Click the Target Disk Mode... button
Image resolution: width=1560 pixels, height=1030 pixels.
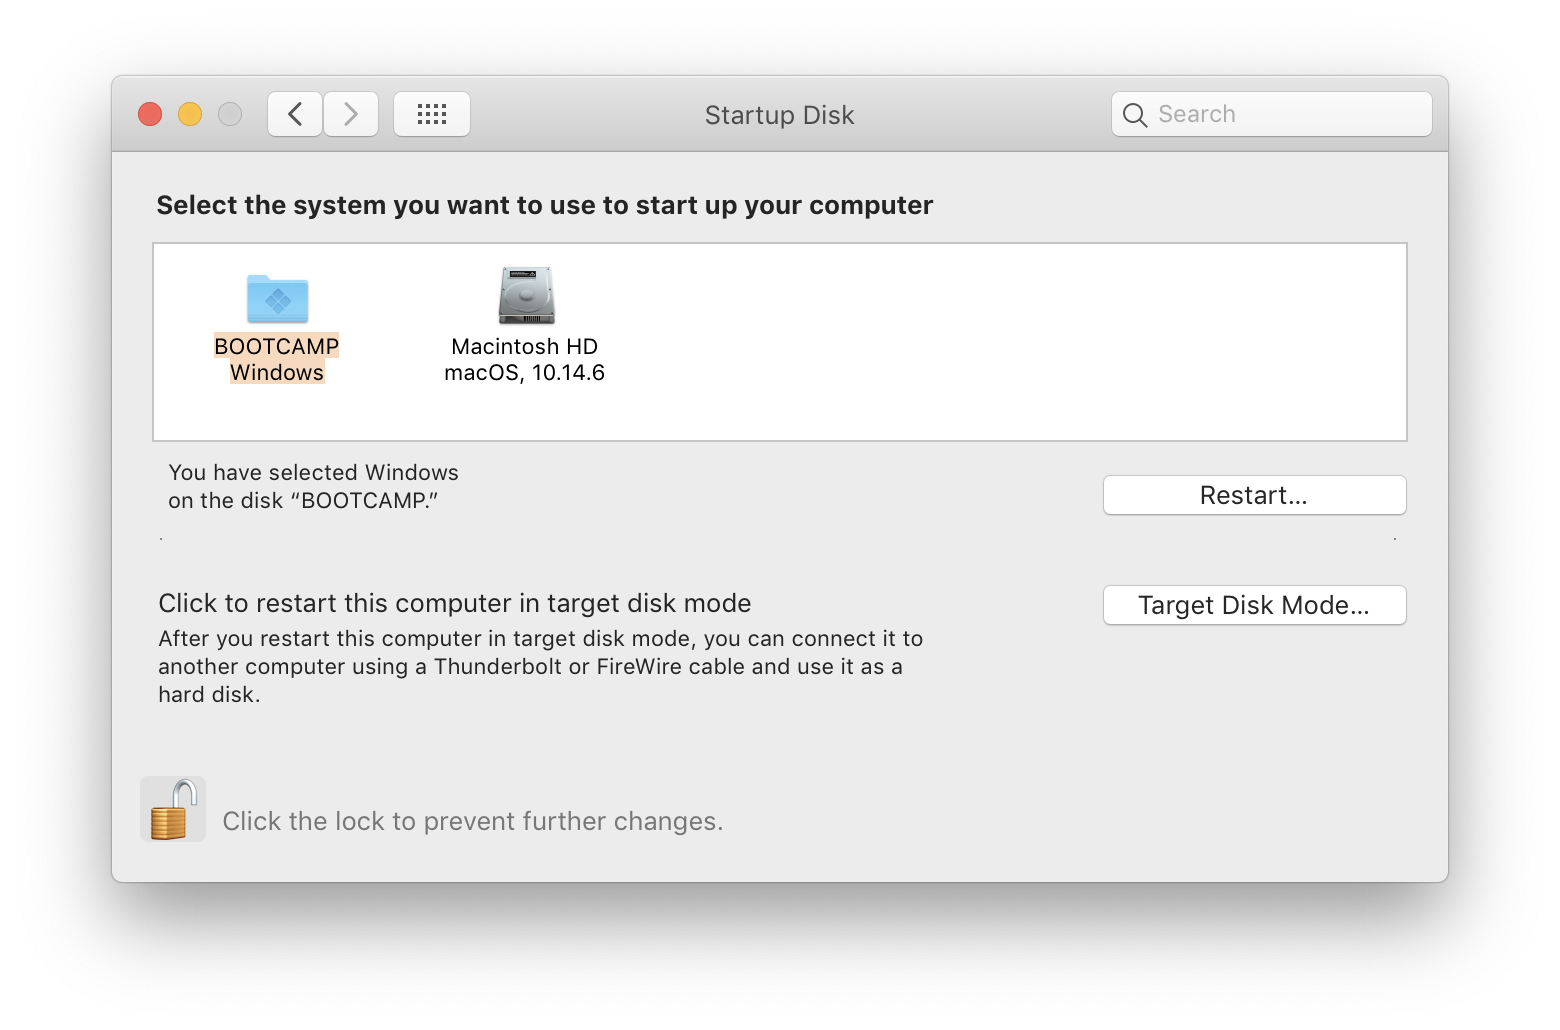(x=1254, y=605)
